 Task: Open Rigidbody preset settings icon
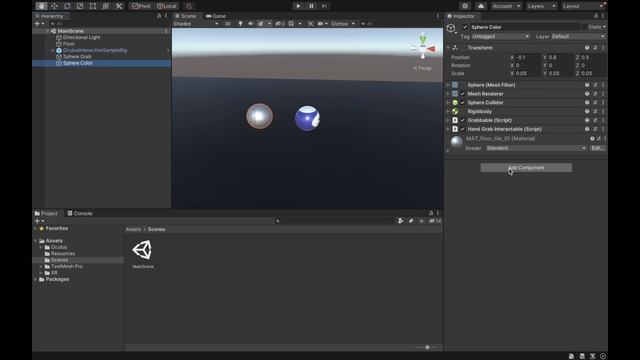pos(595,111)
